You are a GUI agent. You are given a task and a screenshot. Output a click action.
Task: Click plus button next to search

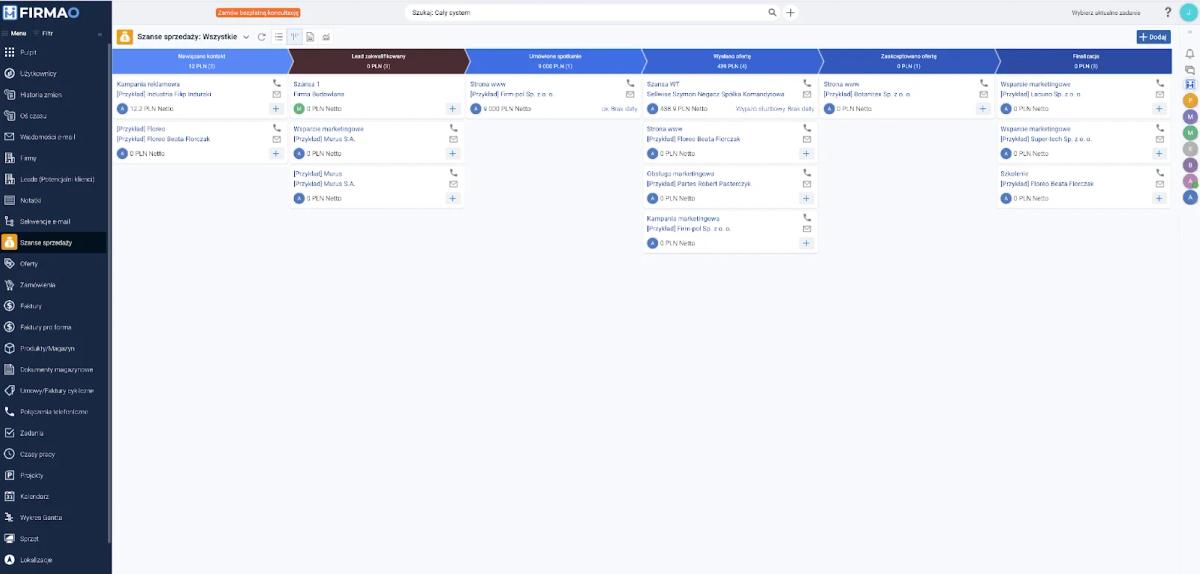790,12
